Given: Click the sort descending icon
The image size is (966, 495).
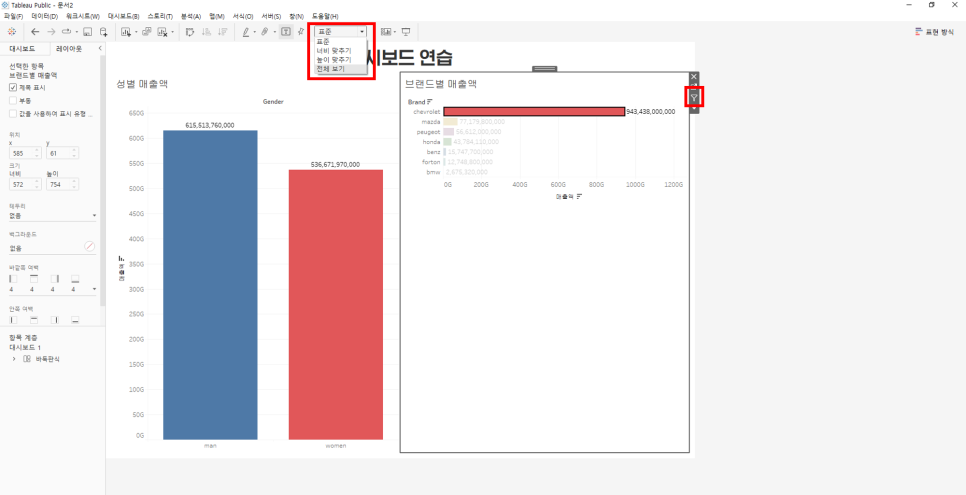Looking at the screenshot, I should [223, 31].
